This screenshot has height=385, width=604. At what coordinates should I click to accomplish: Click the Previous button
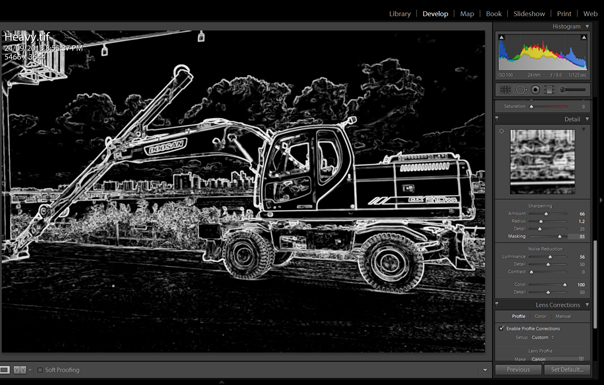pyautogui.click(x=518, y=369)
